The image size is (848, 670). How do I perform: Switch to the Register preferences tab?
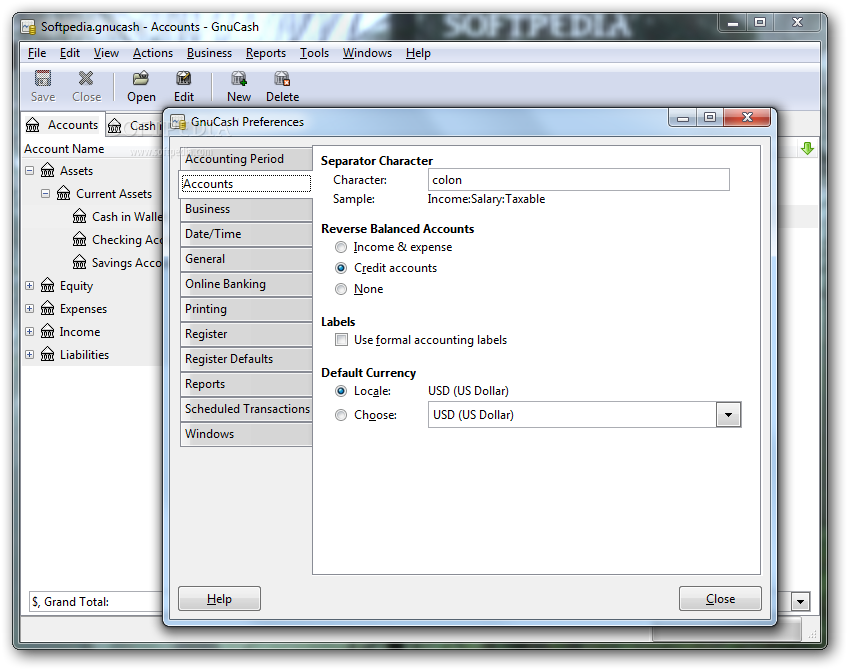247,334
